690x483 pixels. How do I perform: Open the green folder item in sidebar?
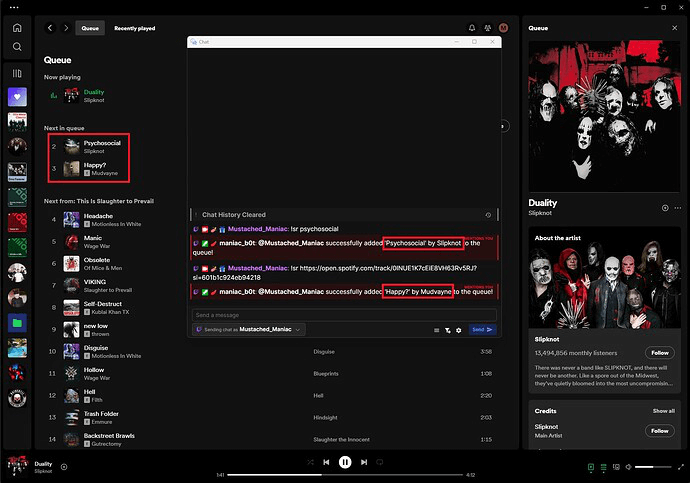click(17, 323)
